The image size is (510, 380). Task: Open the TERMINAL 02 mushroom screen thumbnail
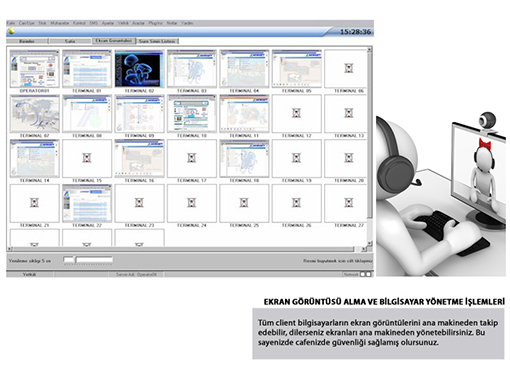[139, 69]
